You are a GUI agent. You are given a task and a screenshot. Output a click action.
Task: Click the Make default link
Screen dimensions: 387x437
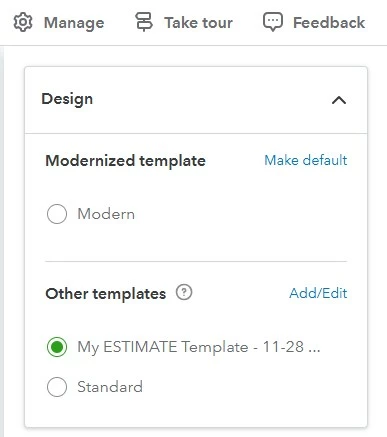point(306,160)
